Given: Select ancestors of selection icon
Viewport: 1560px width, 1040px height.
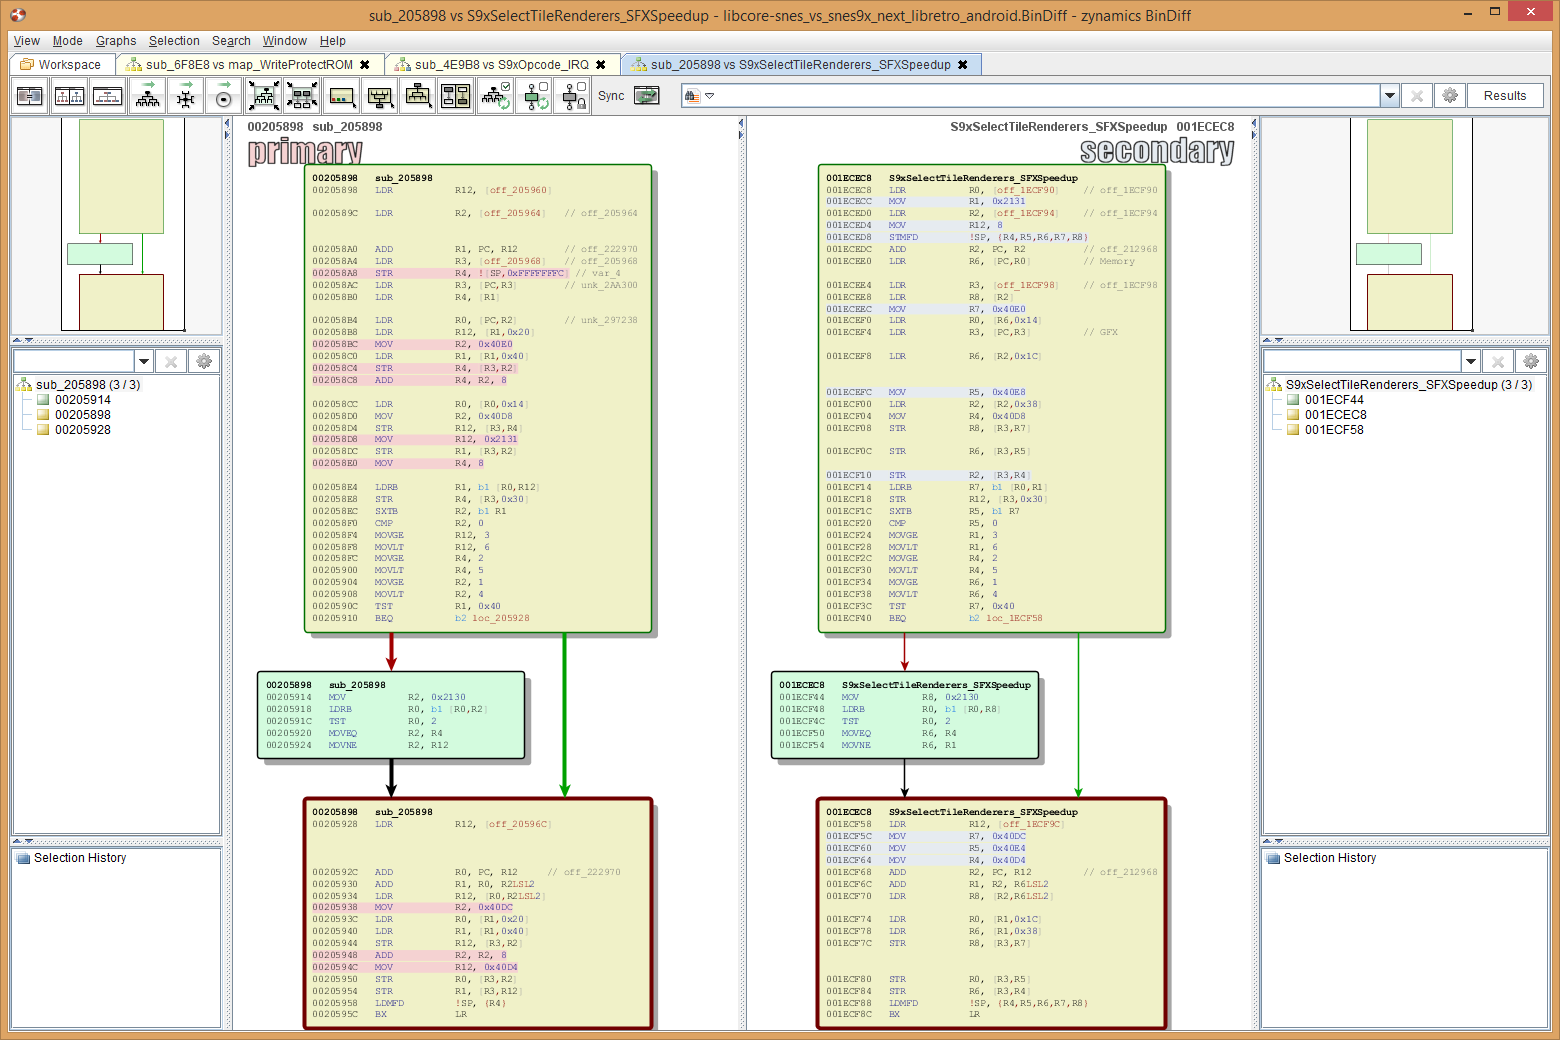Looking at the screenshot, I should click(x=418, y=96).
